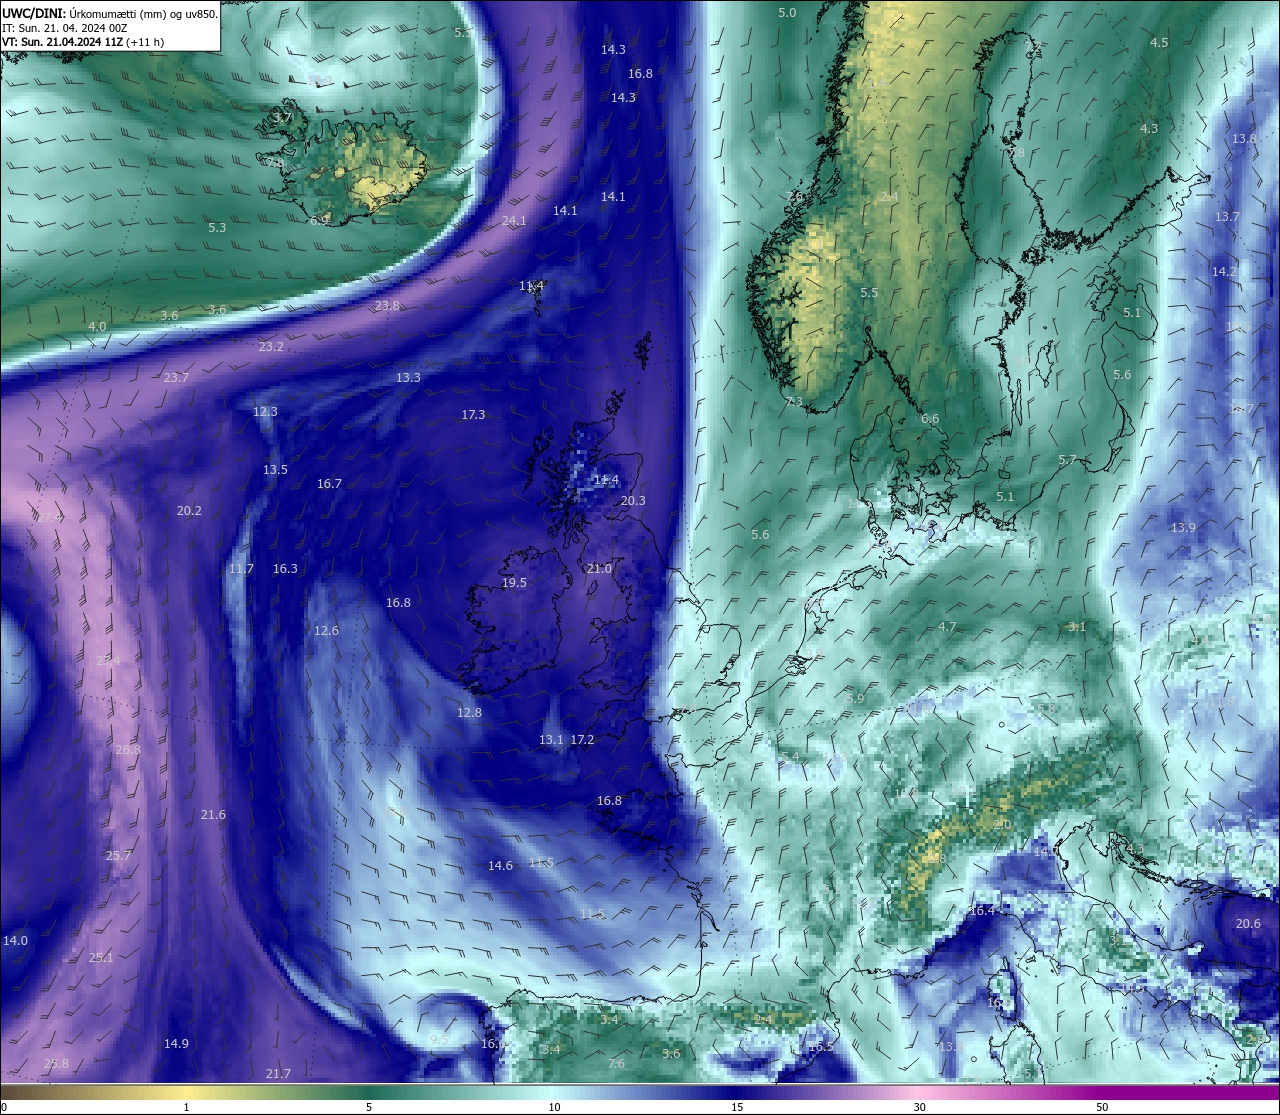The height and width of the screenshot is (1115, 1280).
Task: Click the '5.5' value over Norway
Action: [x=869, y=293]
